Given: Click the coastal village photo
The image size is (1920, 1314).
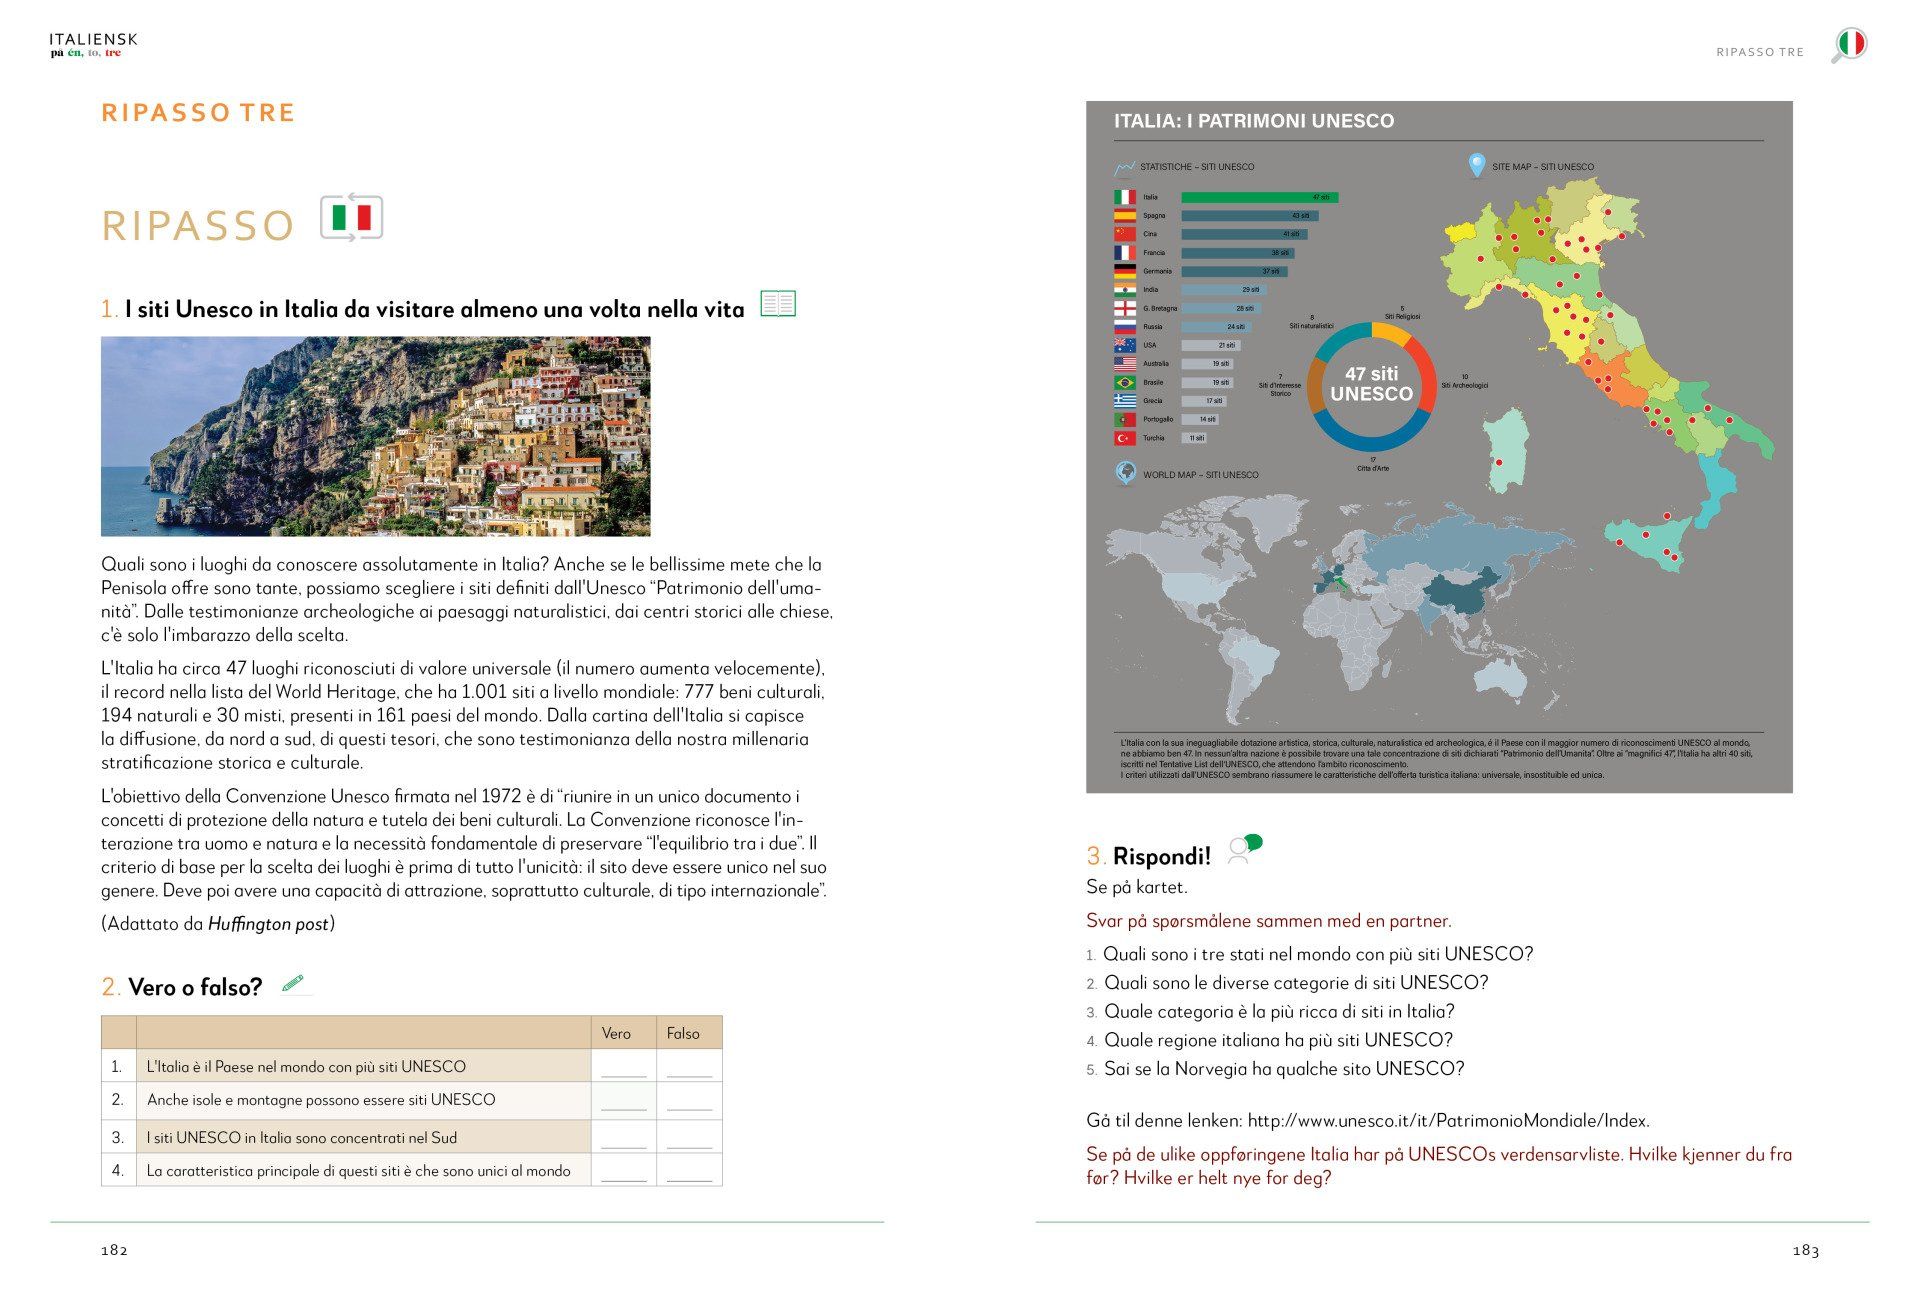Looking at the screenshot, I should point(375,436).
